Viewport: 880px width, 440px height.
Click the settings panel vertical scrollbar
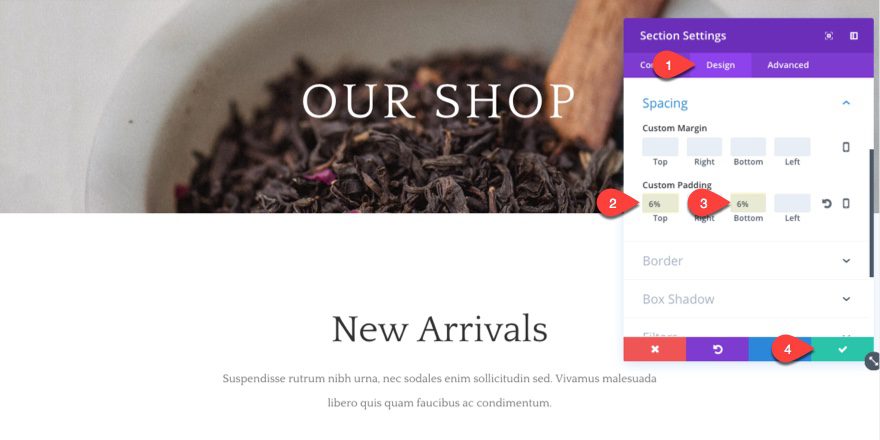(870, 212)
